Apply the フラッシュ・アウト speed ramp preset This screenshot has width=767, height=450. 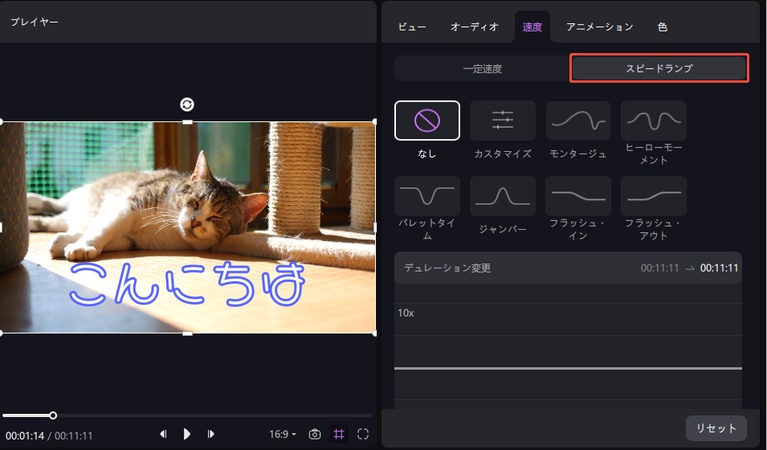click(x=654, y=196)
